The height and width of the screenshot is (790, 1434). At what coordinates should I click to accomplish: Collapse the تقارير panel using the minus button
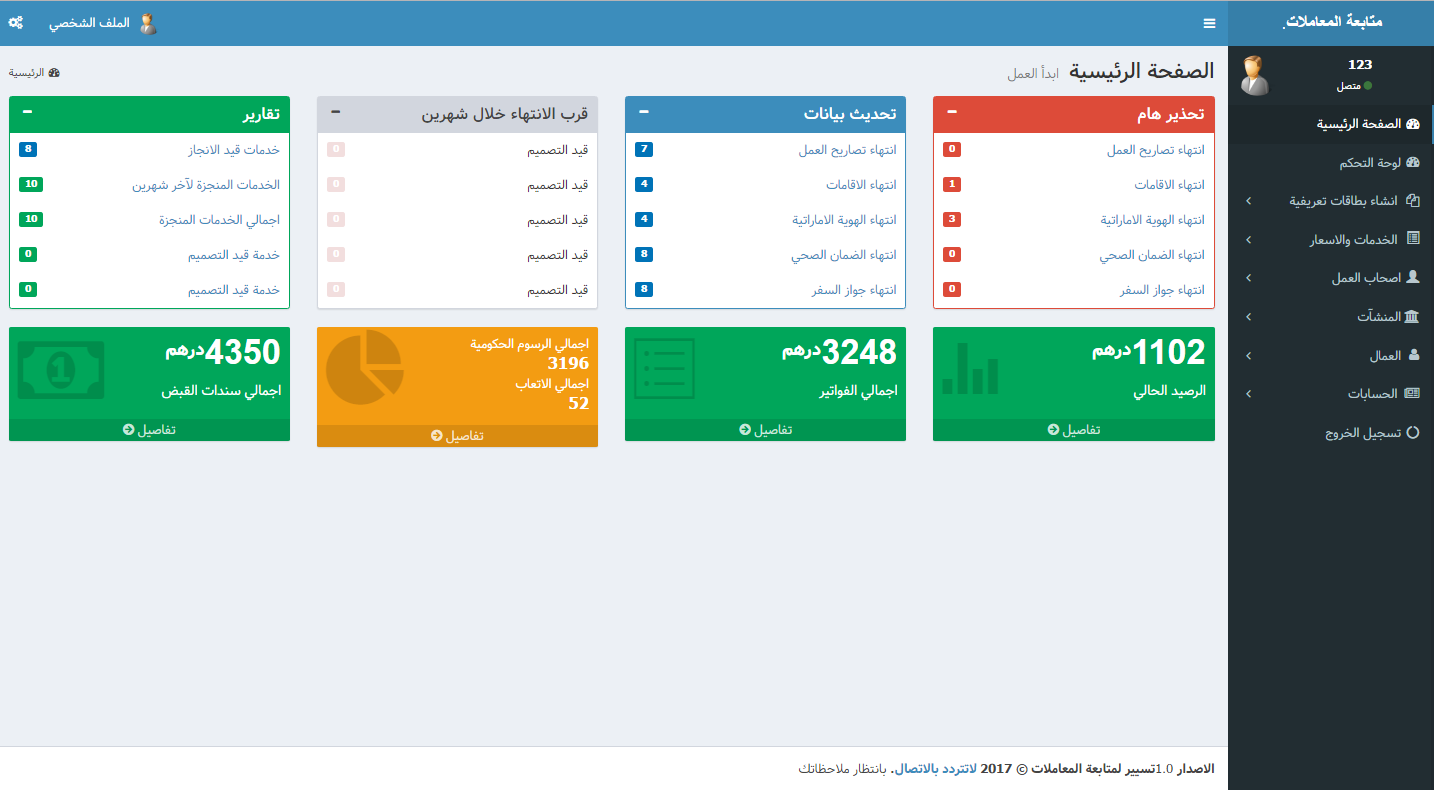tap(27, 112)
